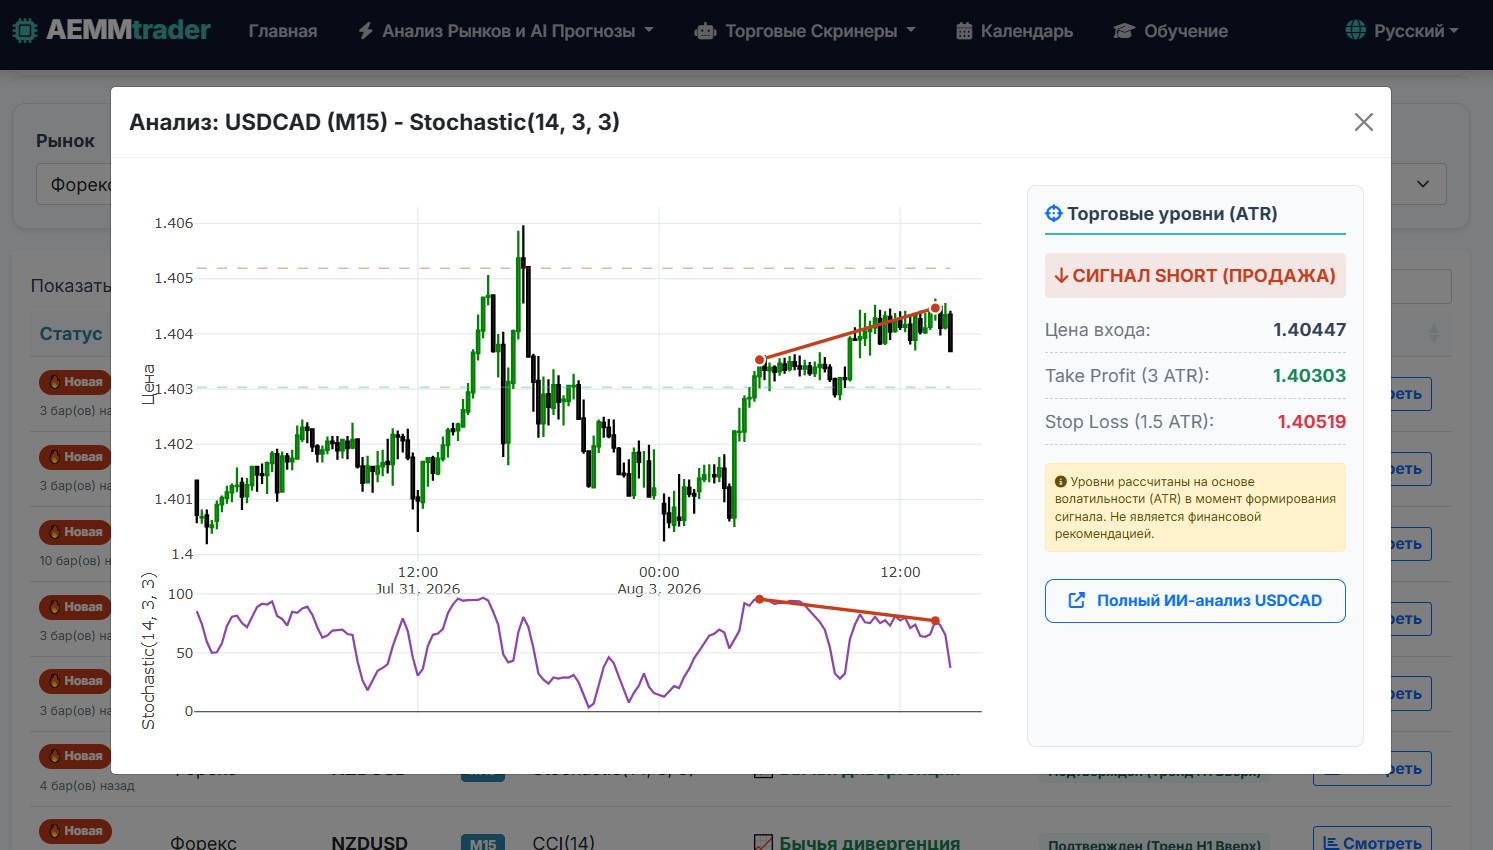Click the right divergence marker on the price chart
1493x850 pixels.
point(935,308)
